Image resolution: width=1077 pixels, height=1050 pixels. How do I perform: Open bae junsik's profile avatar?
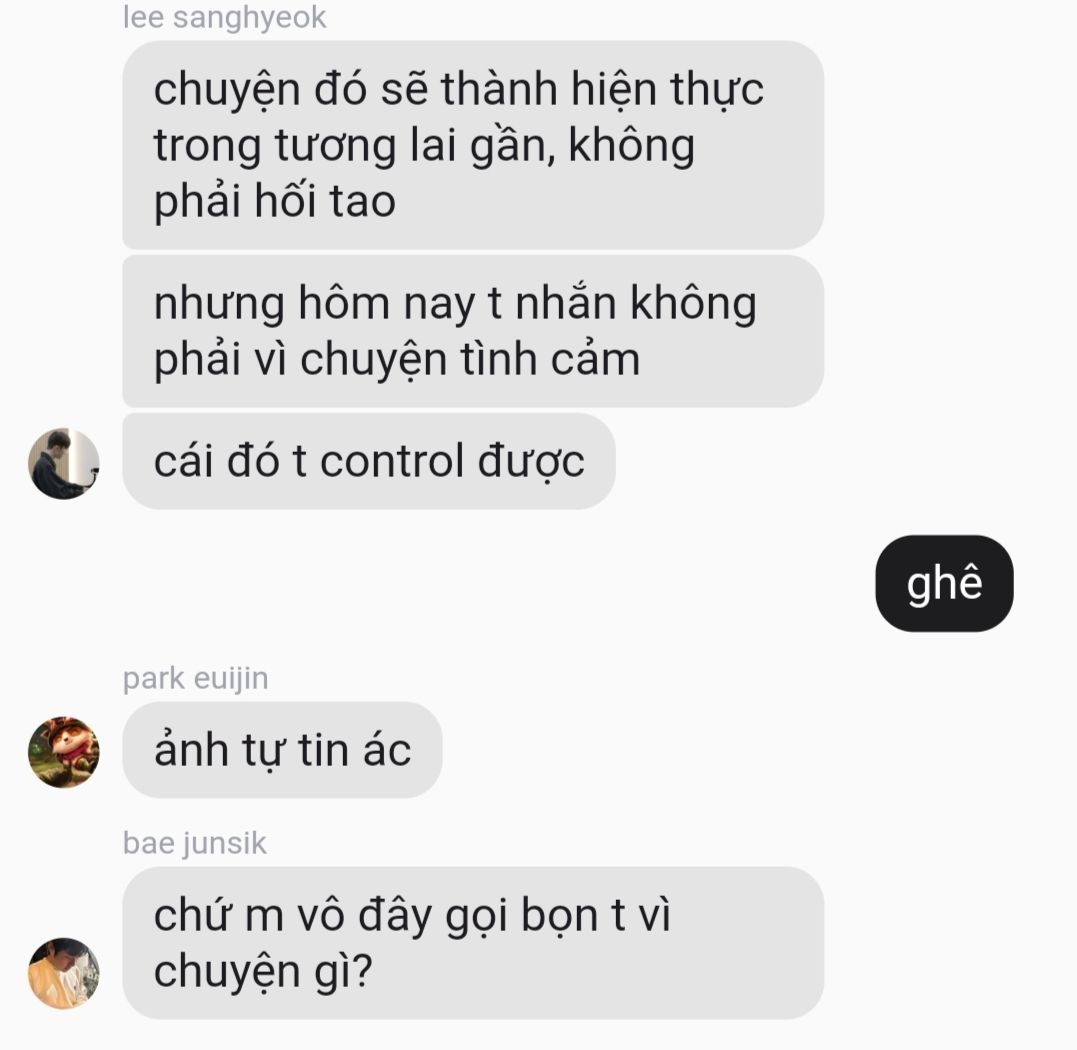(x=63, y=972)
